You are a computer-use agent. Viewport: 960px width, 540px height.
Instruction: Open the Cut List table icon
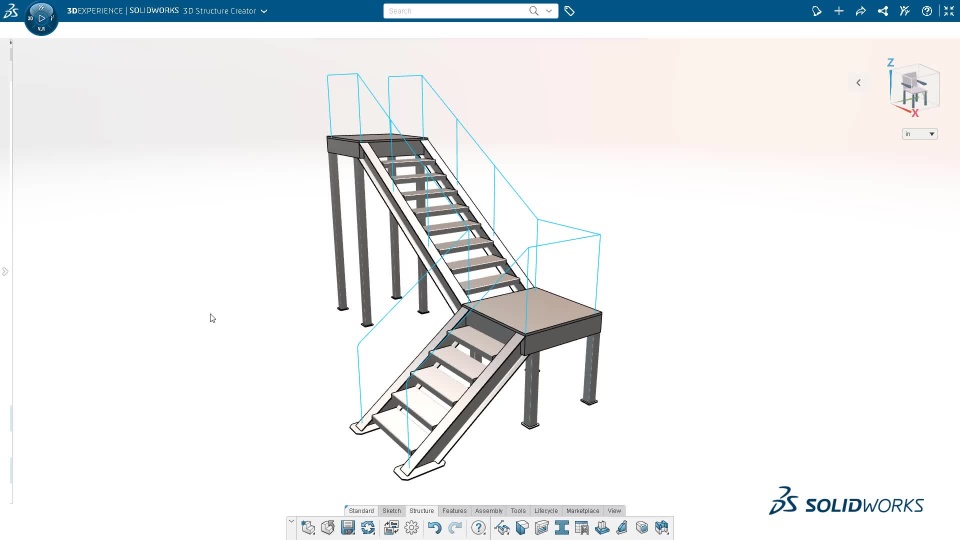(x=582, y=528)
